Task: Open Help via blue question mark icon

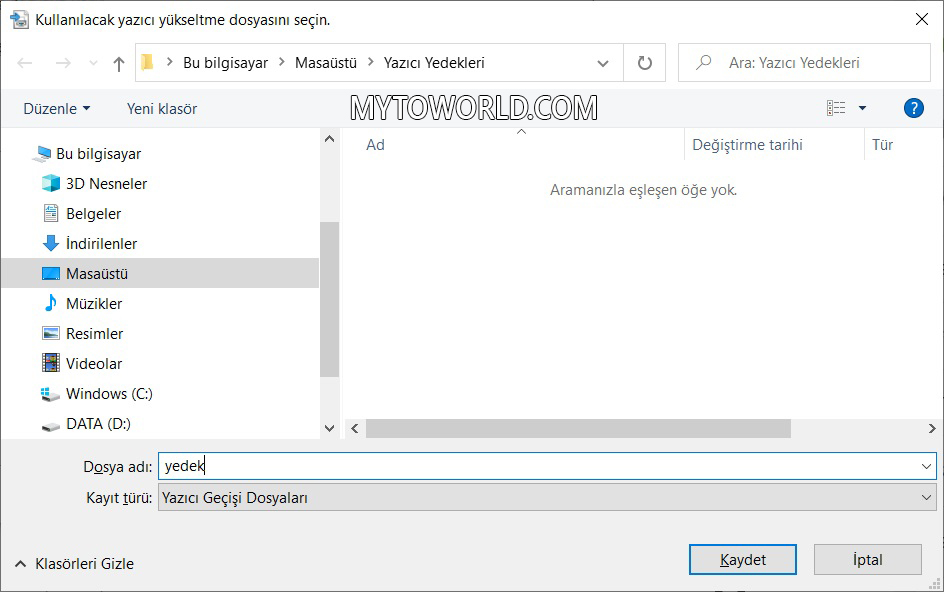Action: point(913,107)
